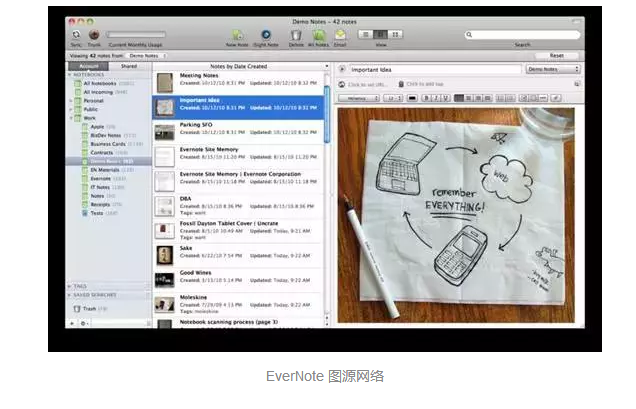Insert a horizontal rule with toolbar icon
This screenshot has width=636, height=409.
click(543, 98)
